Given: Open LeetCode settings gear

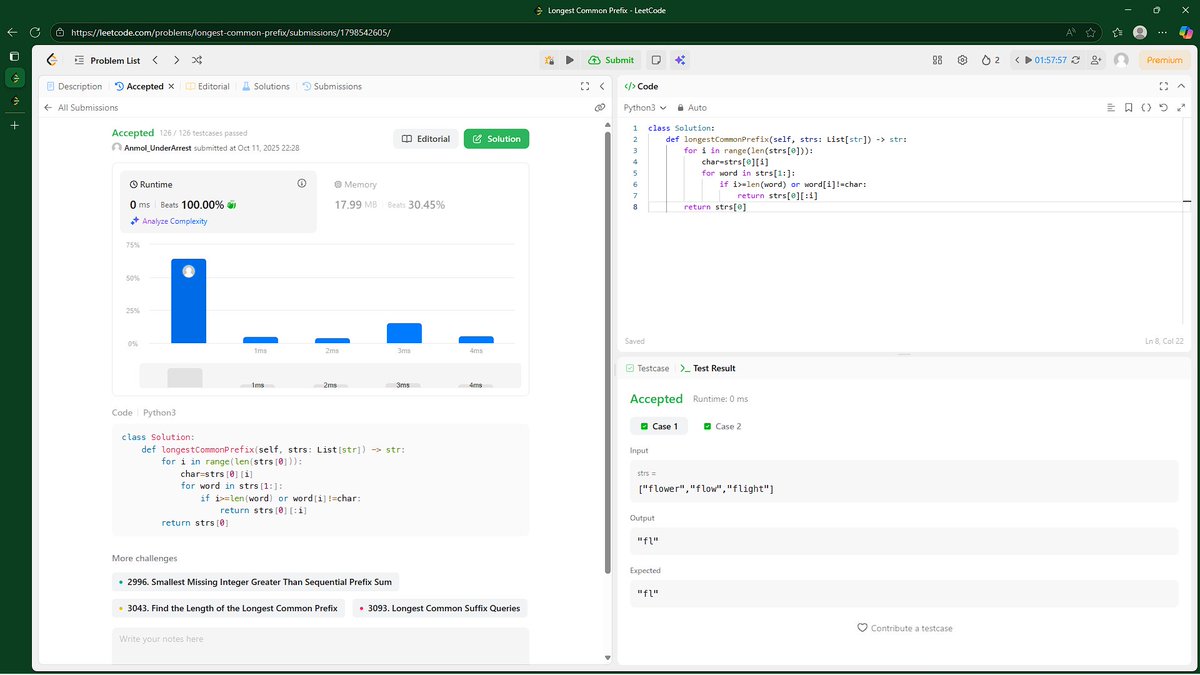Looking at the screenshot, I should tap(962, 60).
